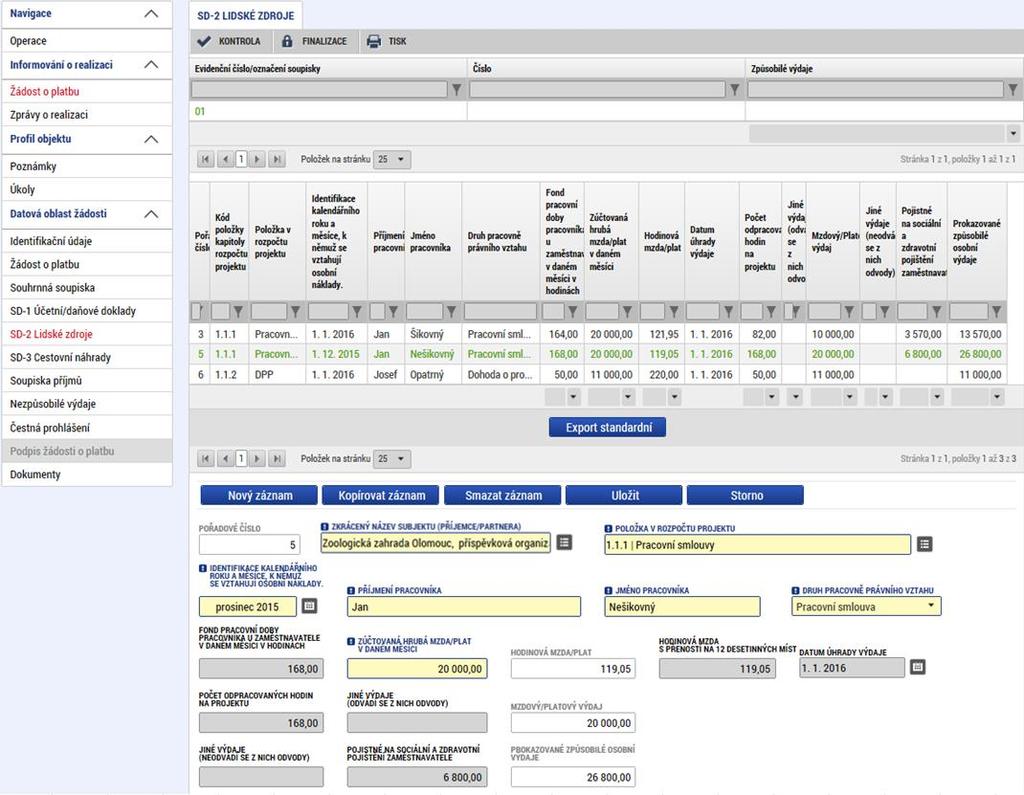Go to first page in lower pager
Screen dimensions: 1024x795
[x=206, y=459]
